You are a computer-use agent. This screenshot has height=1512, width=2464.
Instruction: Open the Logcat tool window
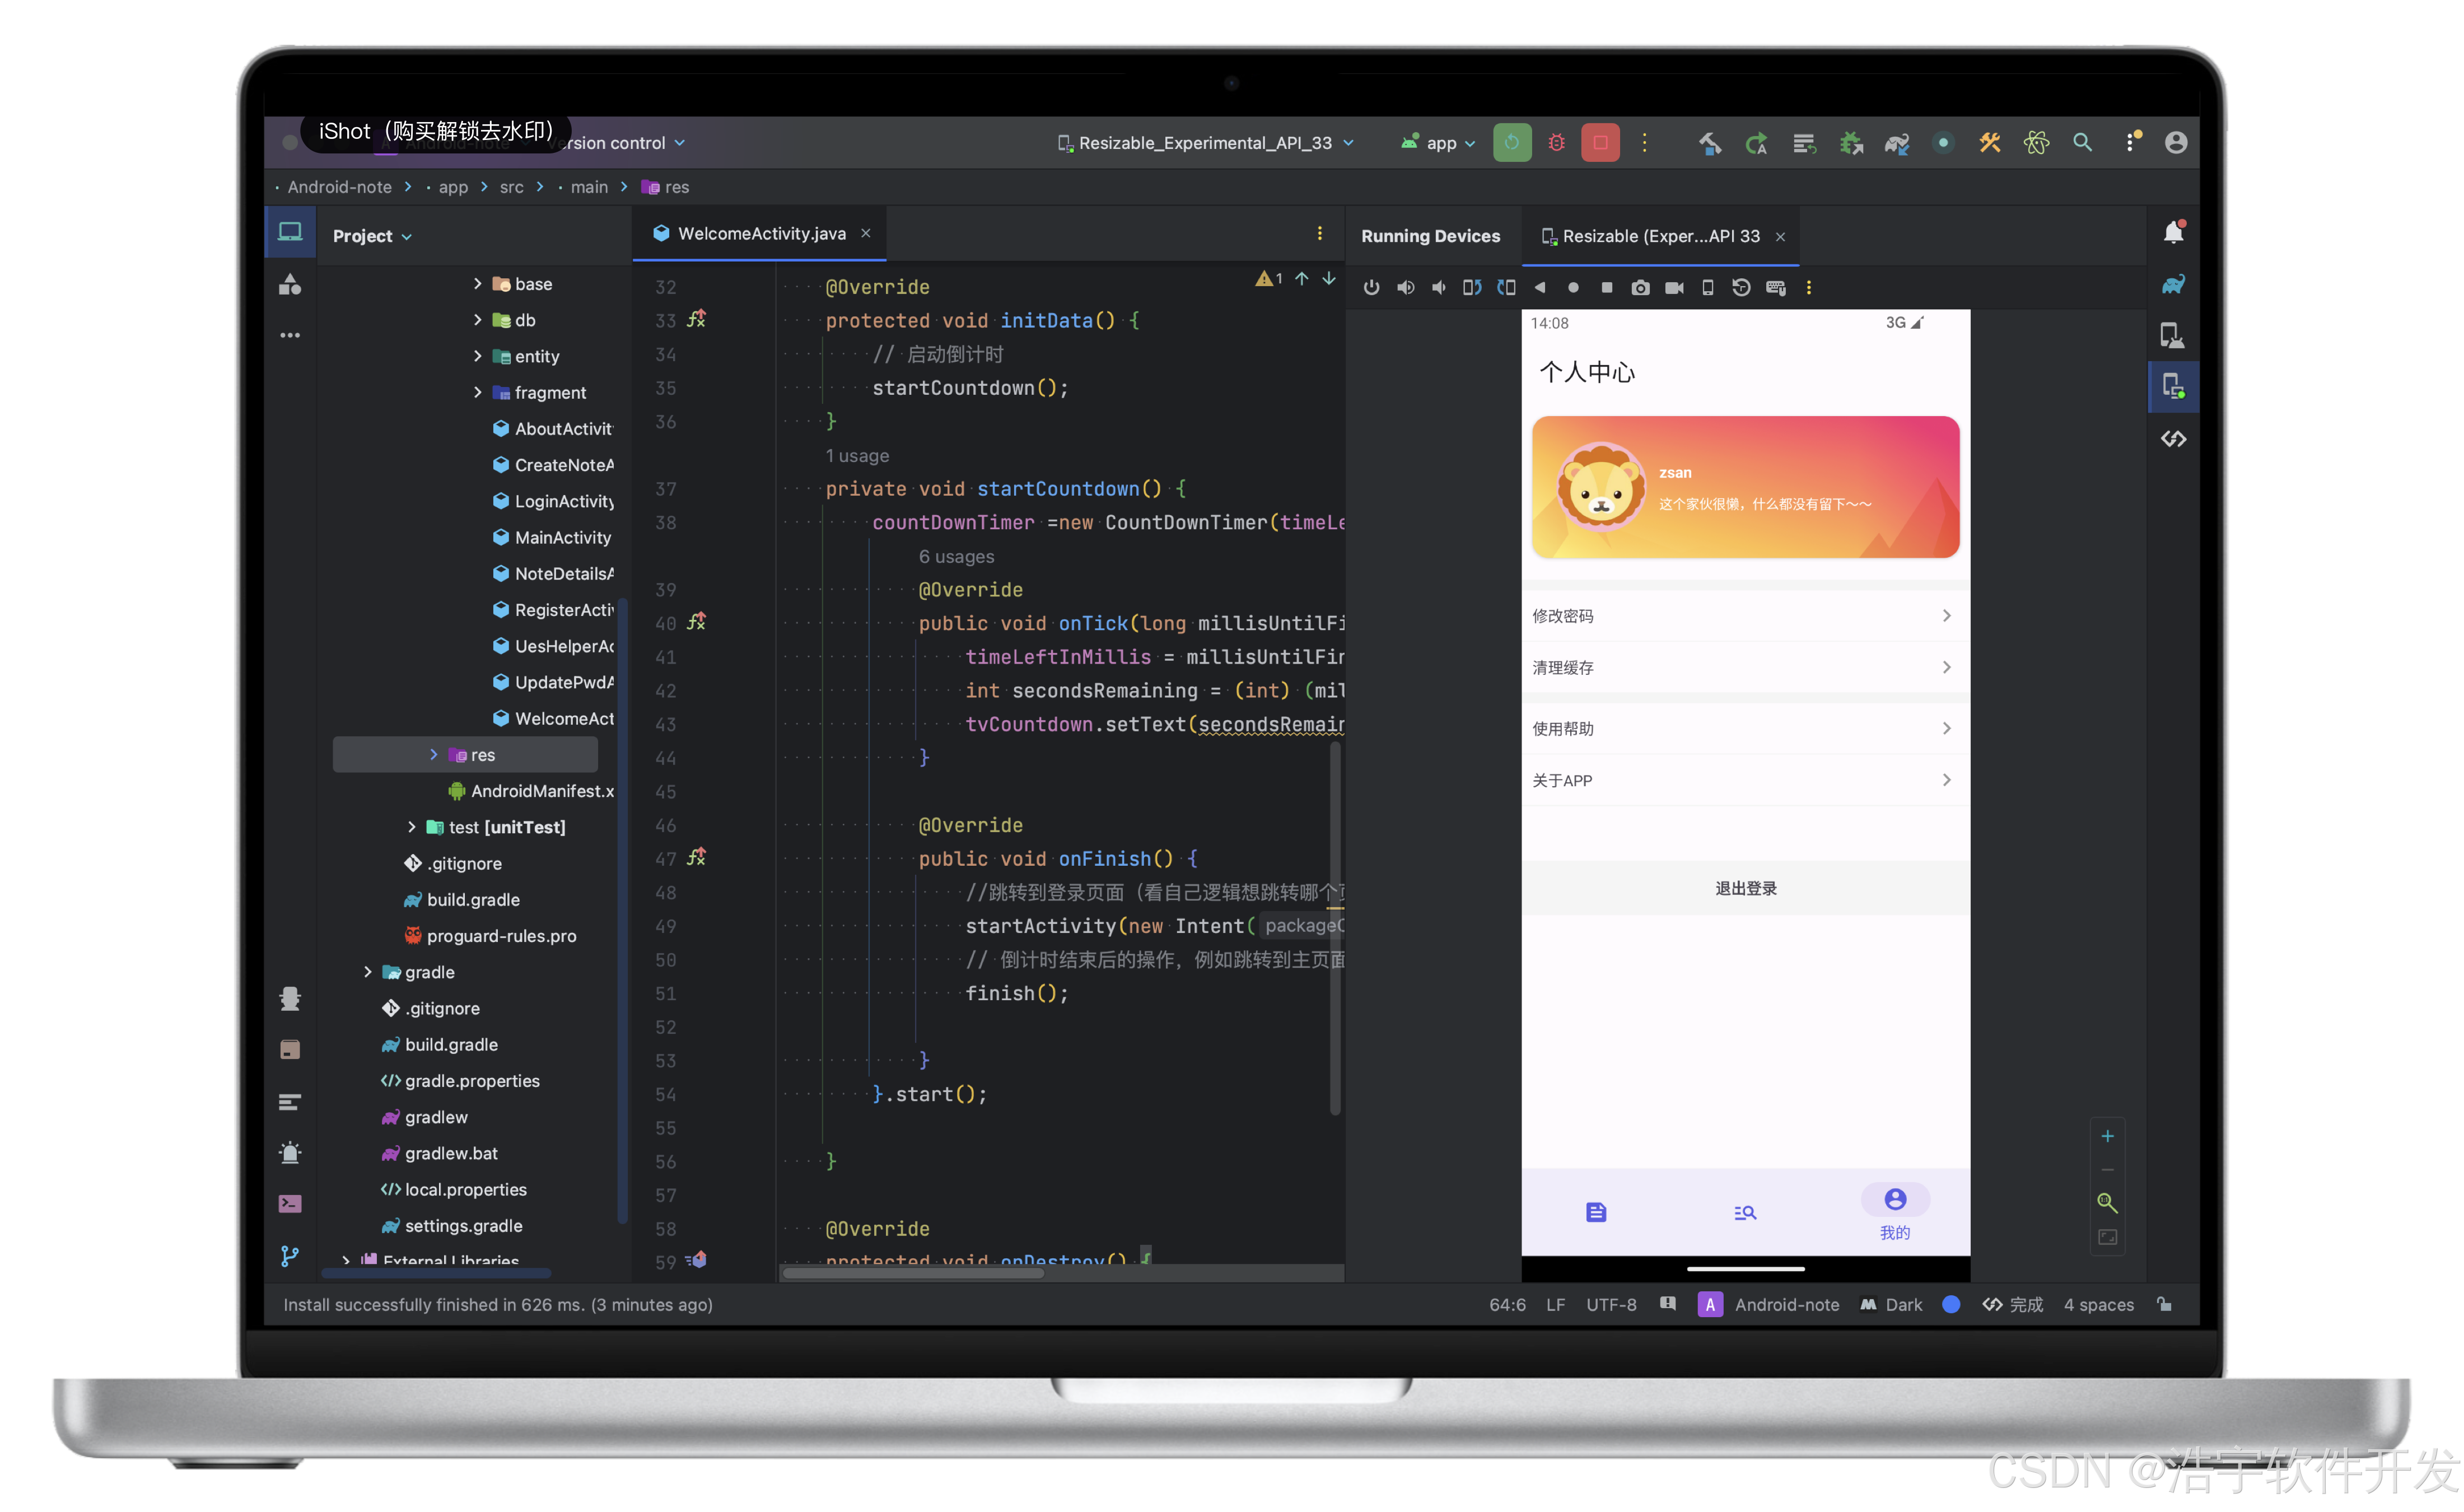[290, 1102]
